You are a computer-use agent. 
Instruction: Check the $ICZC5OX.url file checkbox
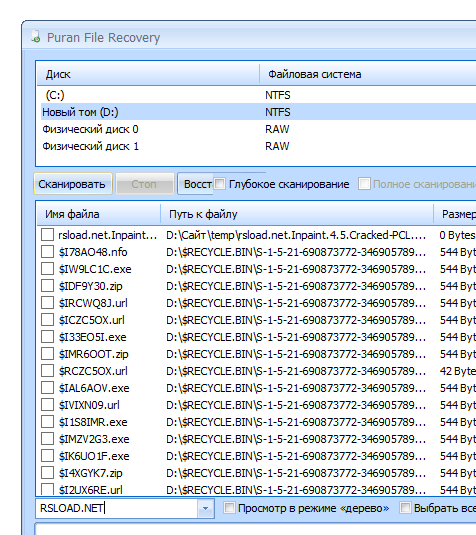47,320
